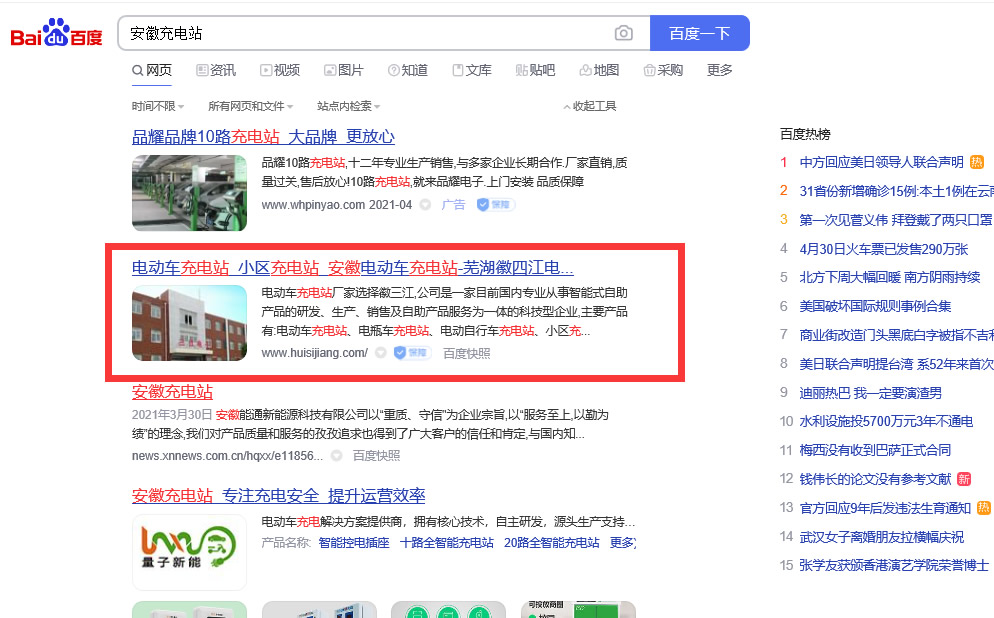
Task: Open the 品耀品牌10路充电站 ad link
Action: (263, 137)
